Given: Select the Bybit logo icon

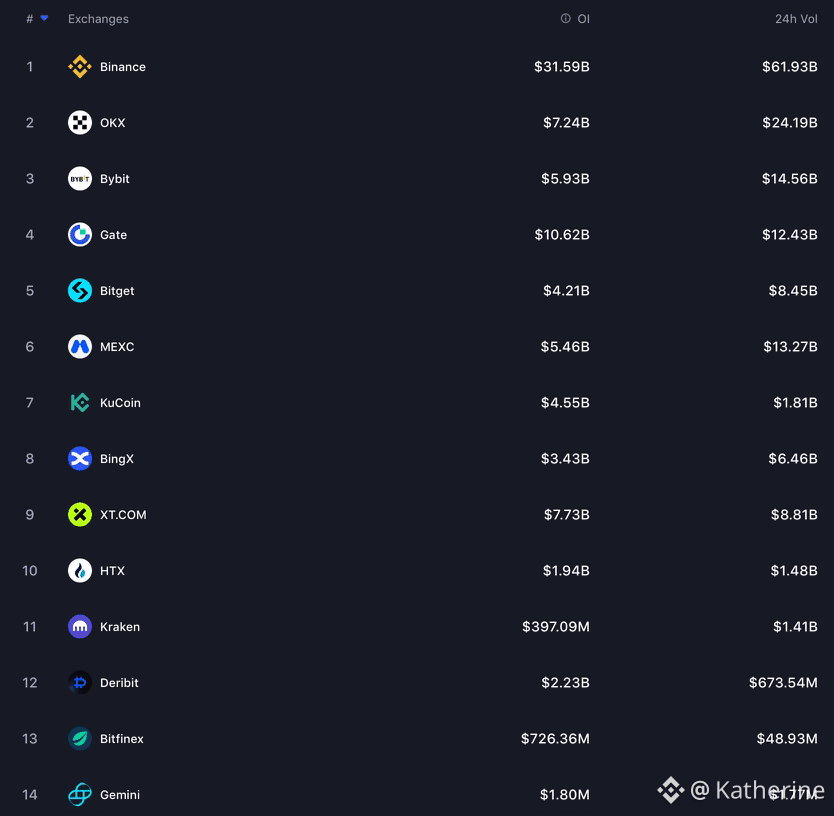Looking at the screenshot, I should [x=80, y=179].
